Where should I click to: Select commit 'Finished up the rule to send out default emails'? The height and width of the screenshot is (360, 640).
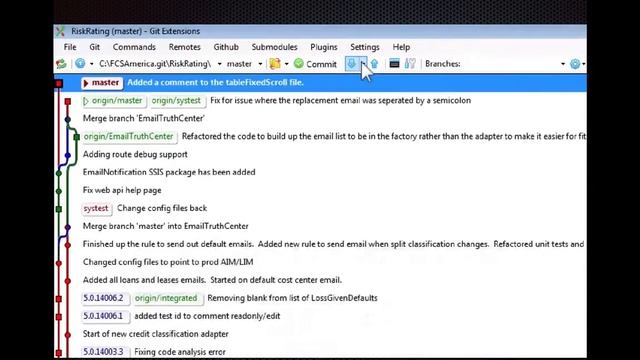[x=333, y=244]
